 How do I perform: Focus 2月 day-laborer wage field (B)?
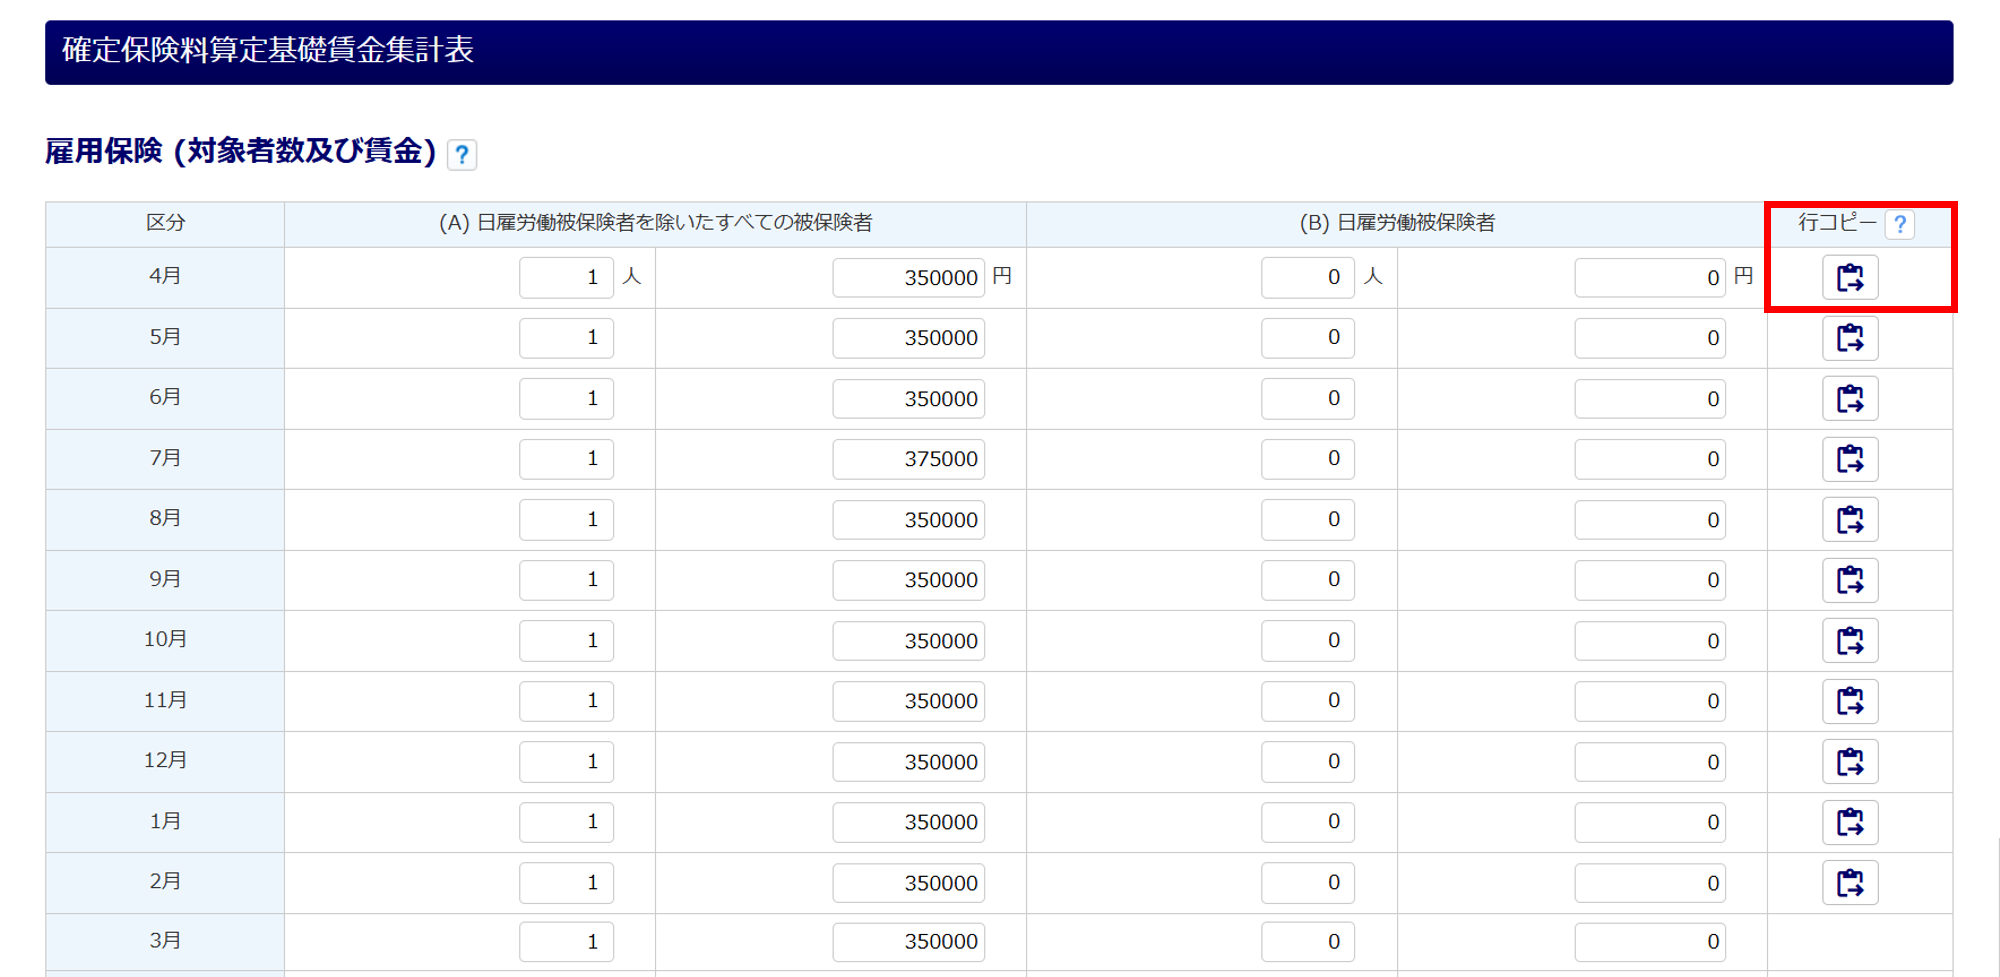coord(1650,882)
